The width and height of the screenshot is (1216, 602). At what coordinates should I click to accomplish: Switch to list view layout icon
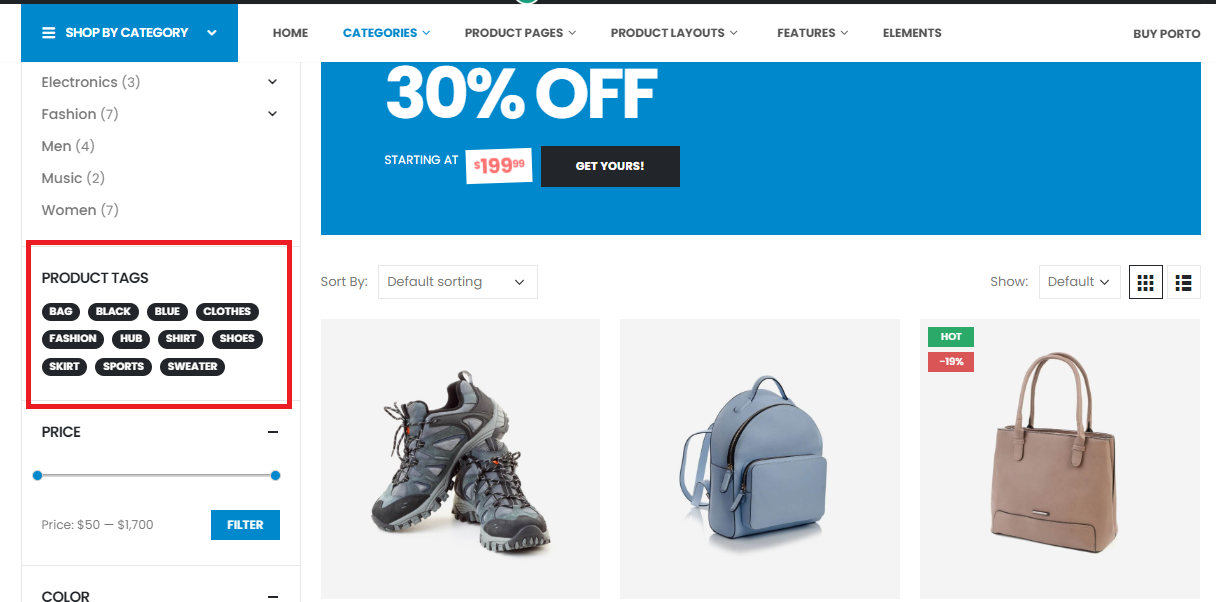(1184, 282)
